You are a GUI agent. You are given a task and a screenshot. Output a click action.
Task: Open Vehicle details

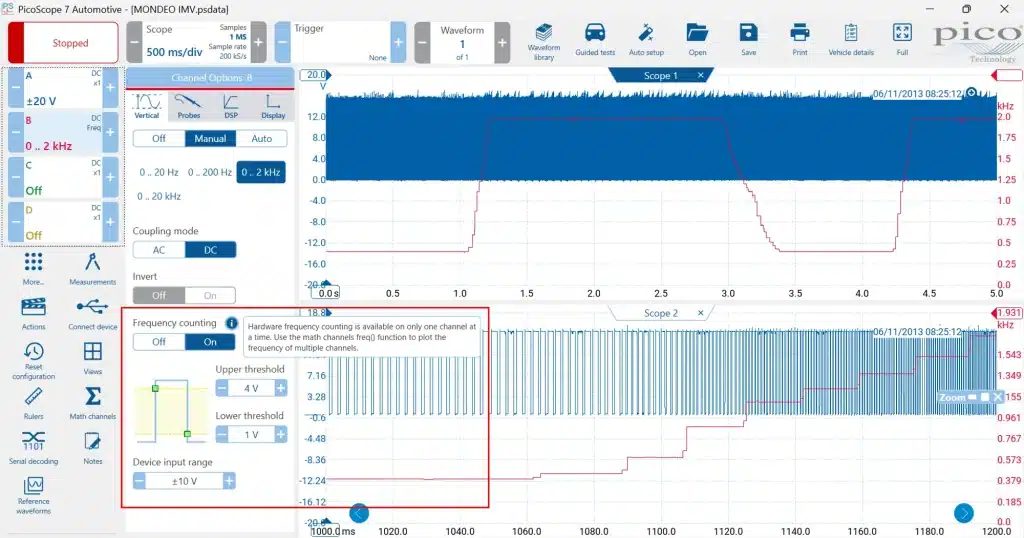(851, 40)
